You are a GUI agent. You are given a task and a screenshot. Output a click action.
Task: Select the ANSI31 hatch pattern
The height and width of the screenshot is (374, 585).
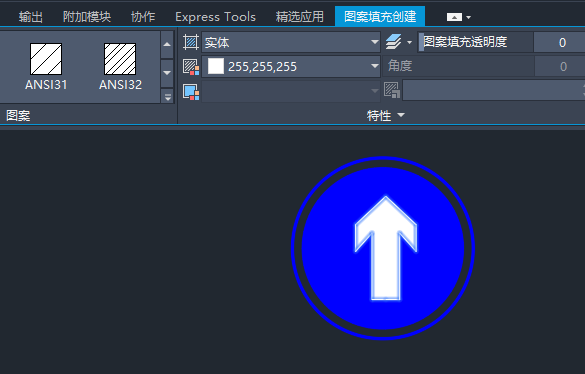(46, 67)
